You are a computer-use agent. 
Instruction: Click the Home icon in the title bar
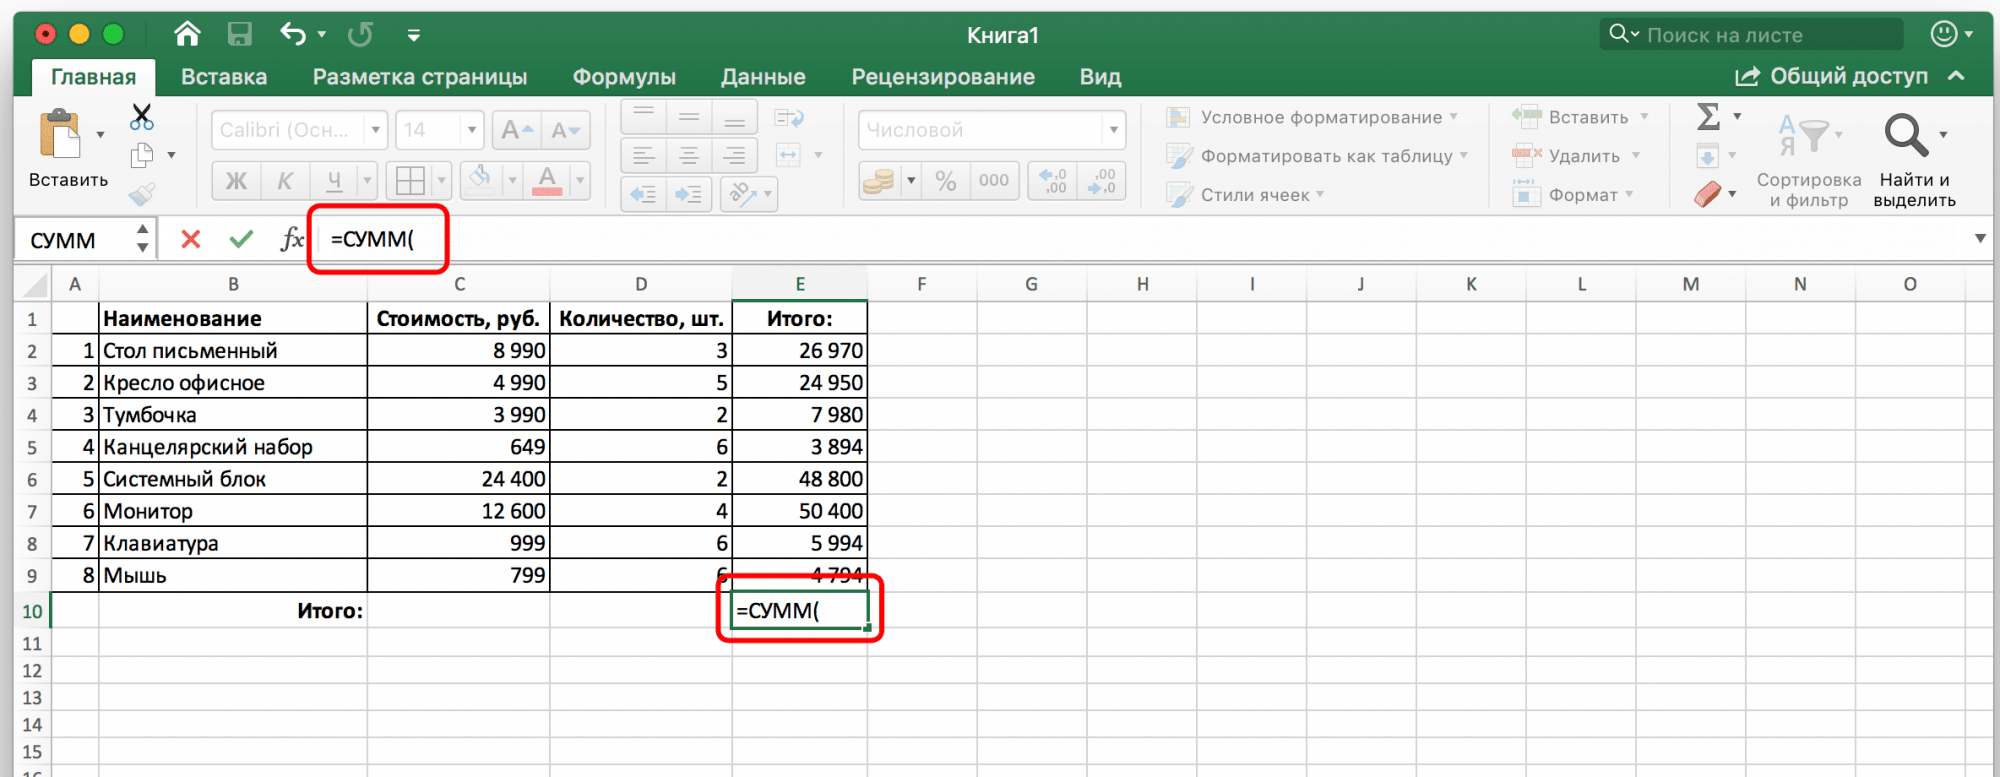[187, 35]
